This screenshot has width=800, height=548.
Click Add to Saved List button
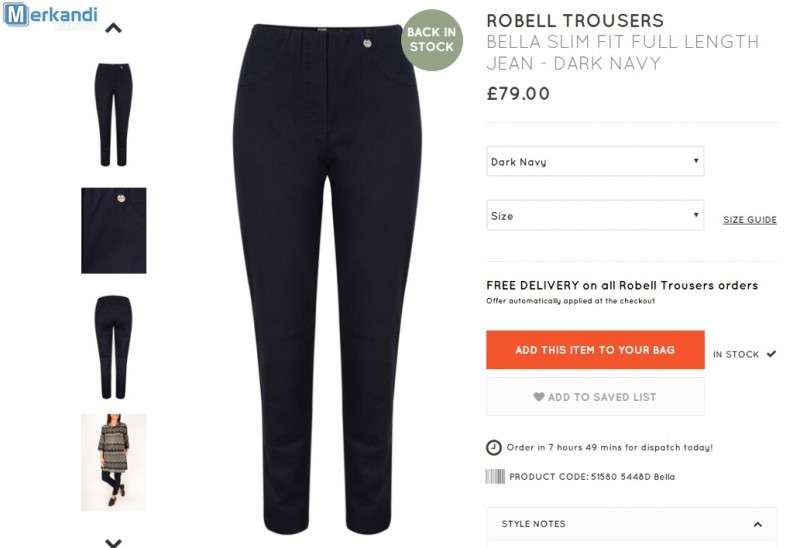click(x=595, y=396)
